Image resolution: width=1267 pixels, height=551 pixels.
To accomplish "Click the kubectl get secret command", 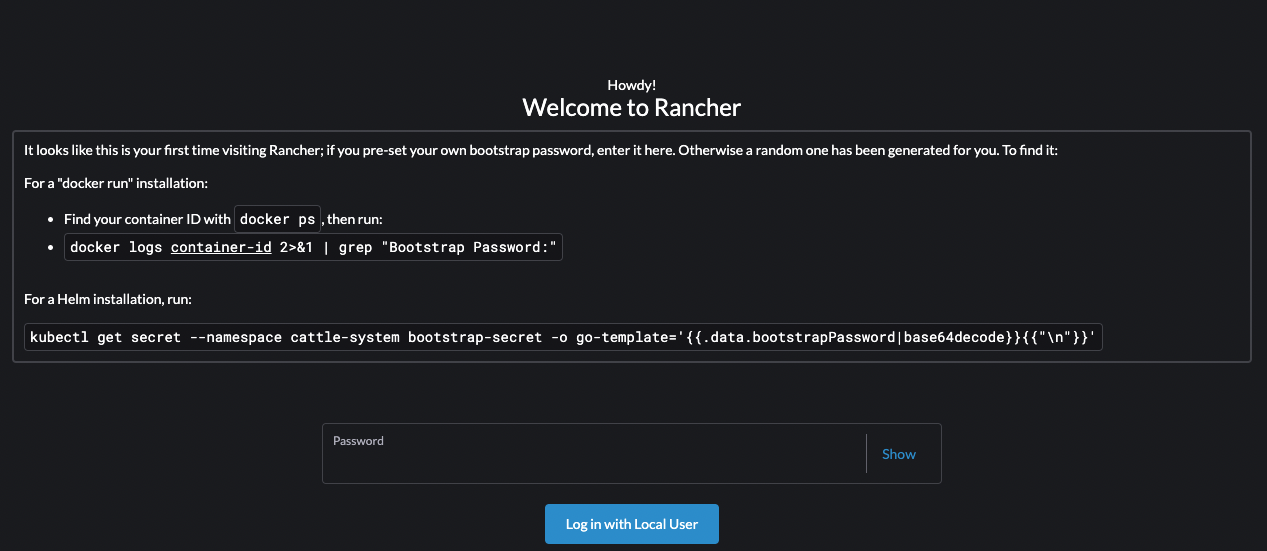I will tap(564, 337).
